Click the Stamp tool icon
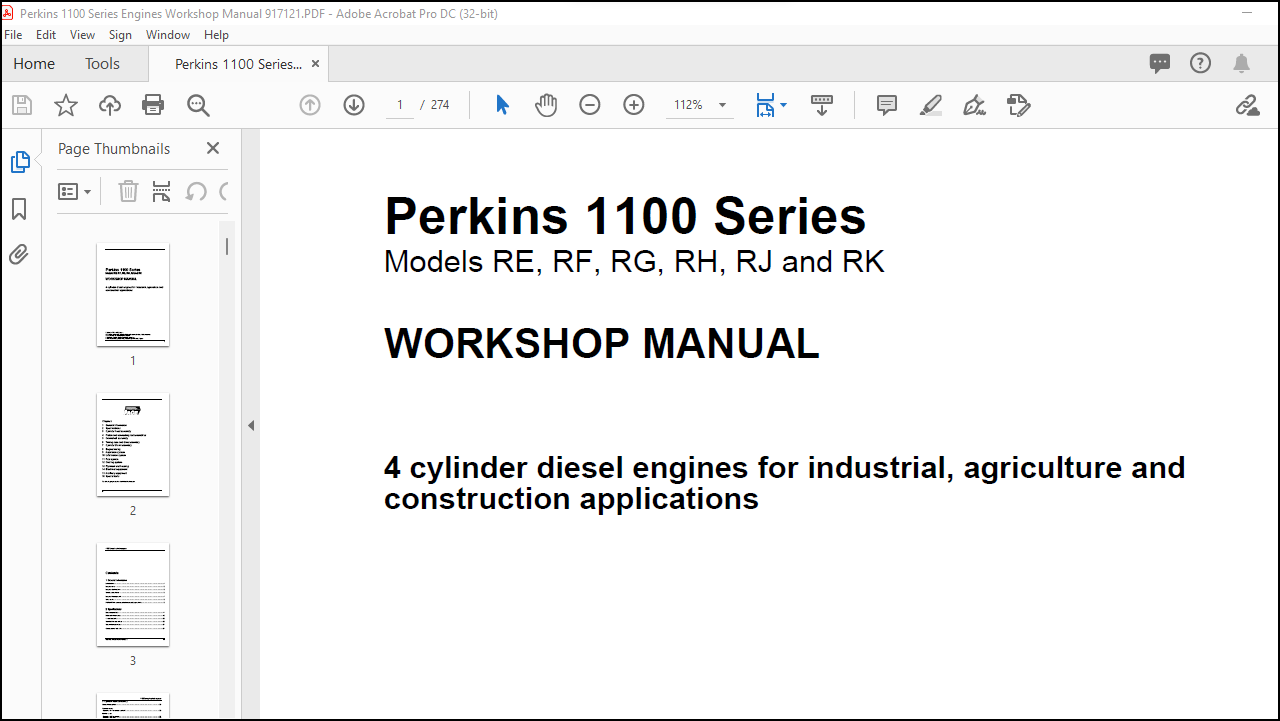The image size is (1280, 721). [1018, 105]
